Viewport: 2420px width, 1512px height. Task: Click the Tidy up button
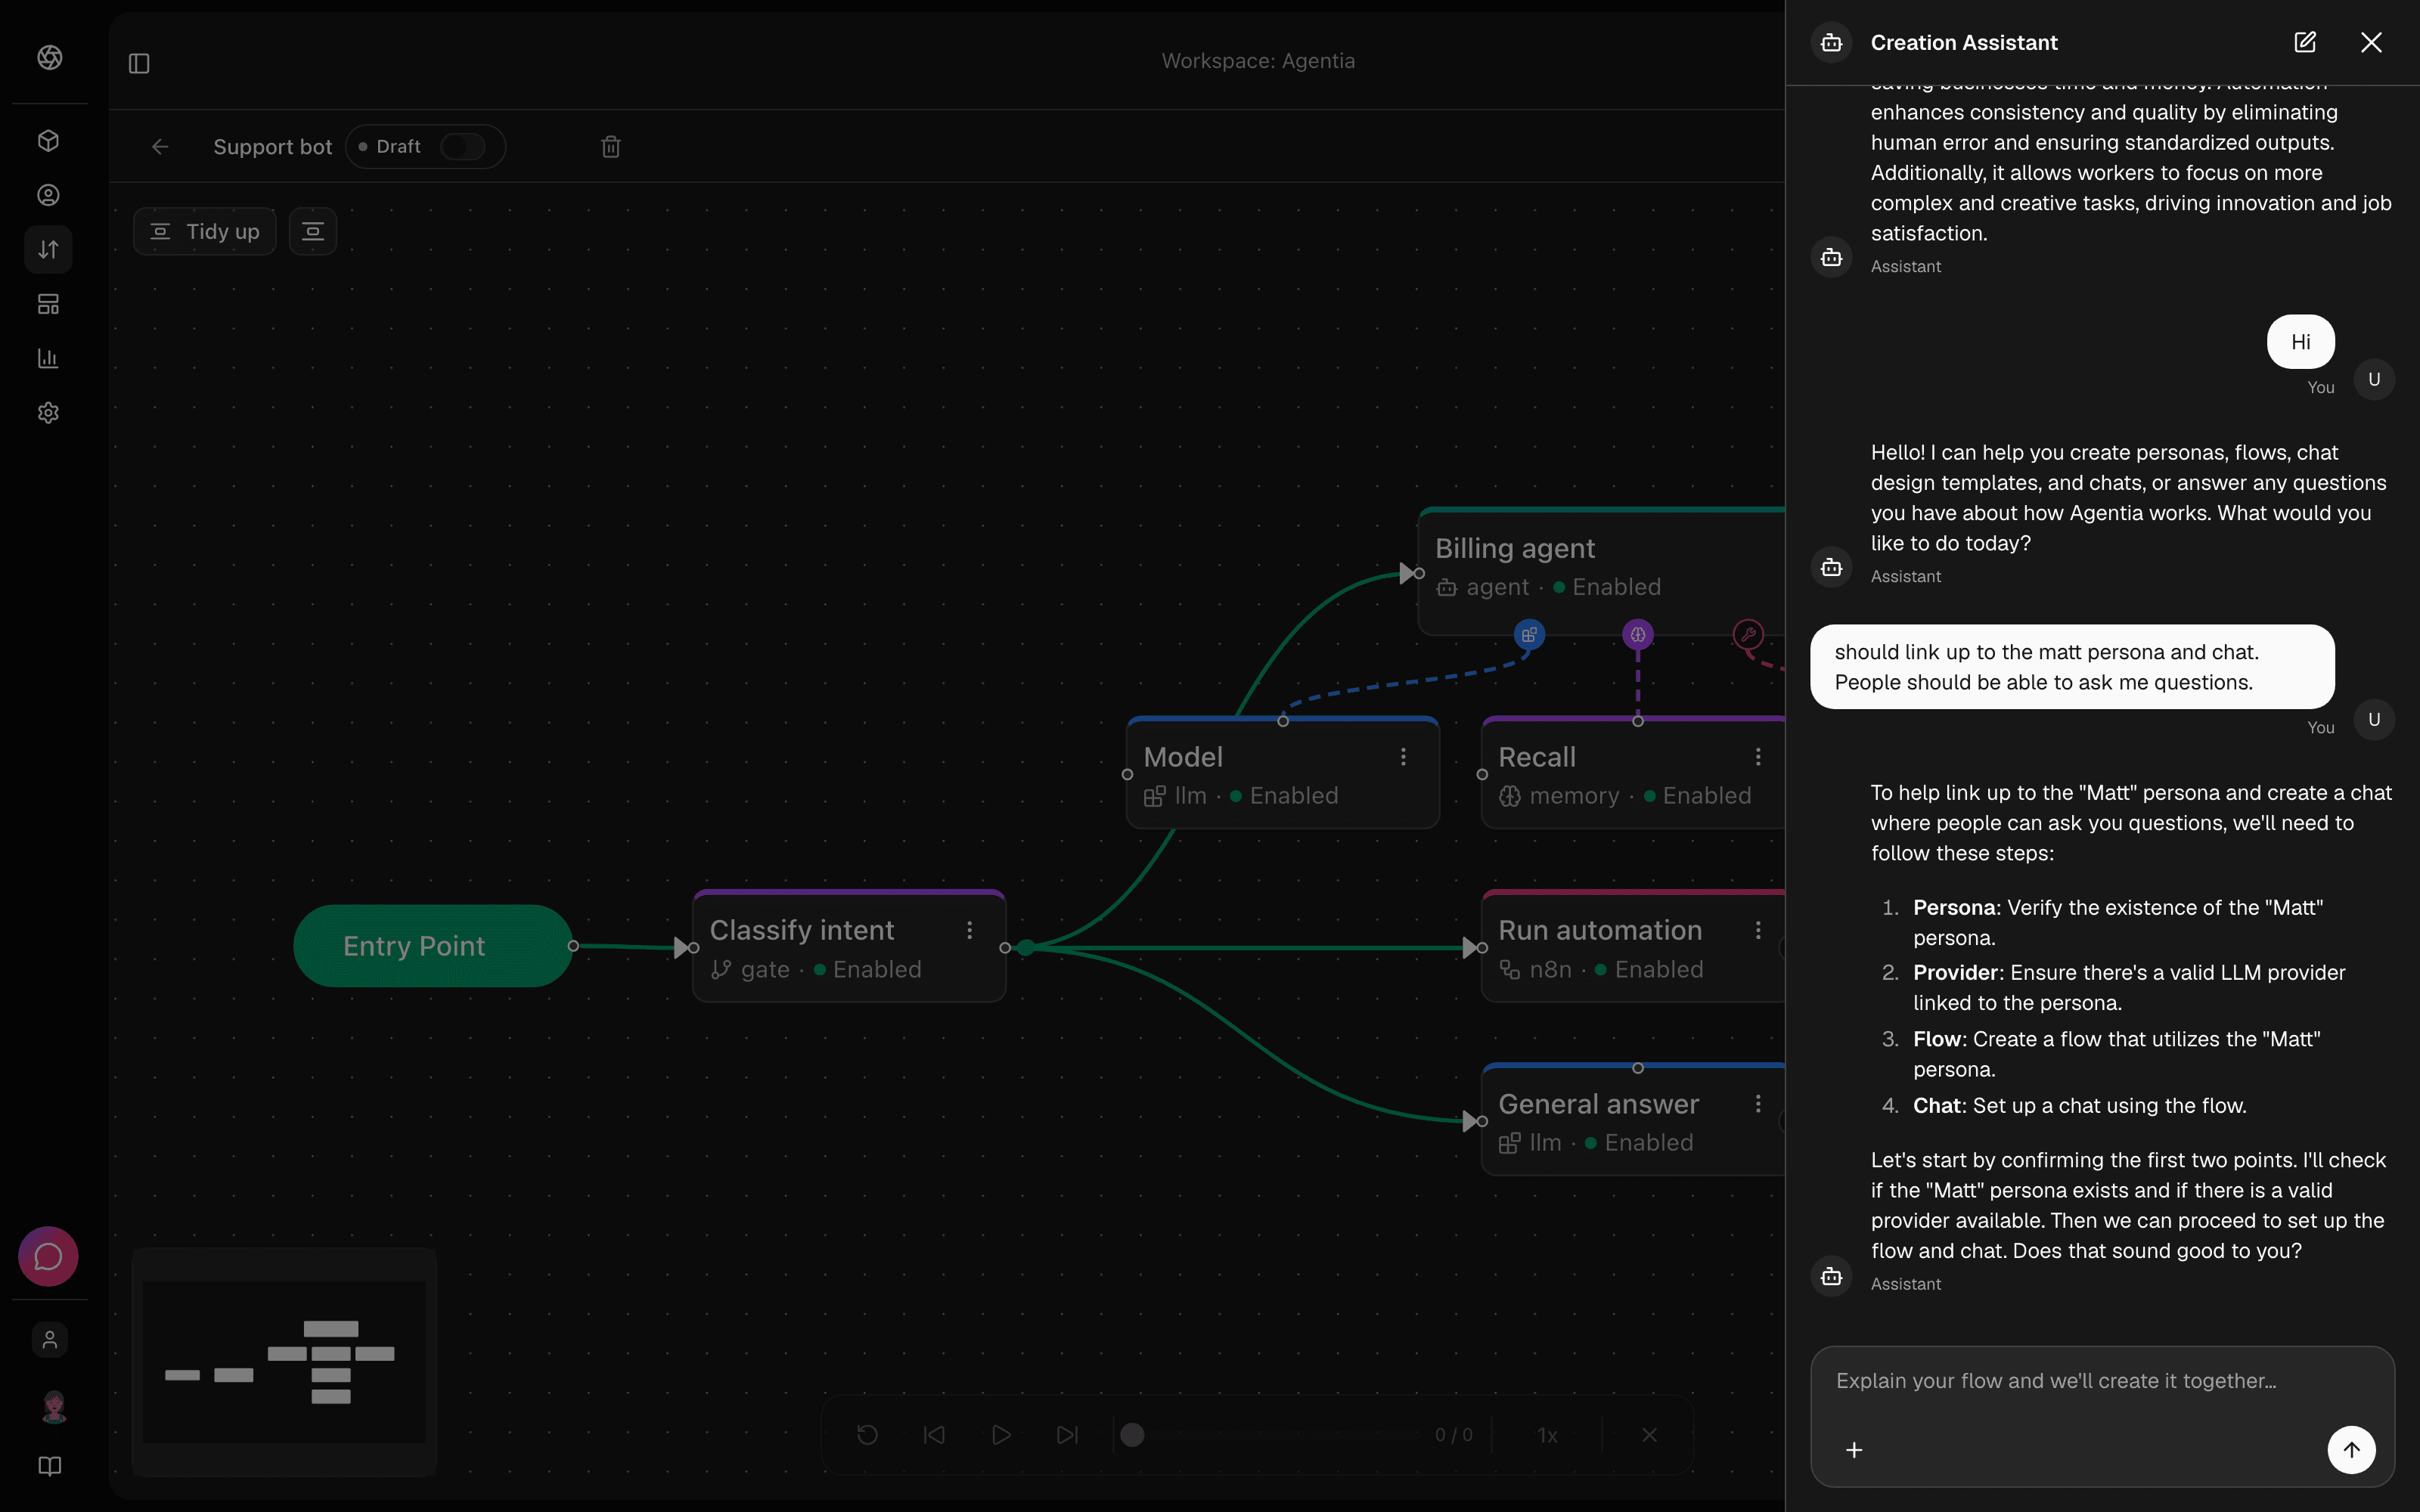pos(205,232)
